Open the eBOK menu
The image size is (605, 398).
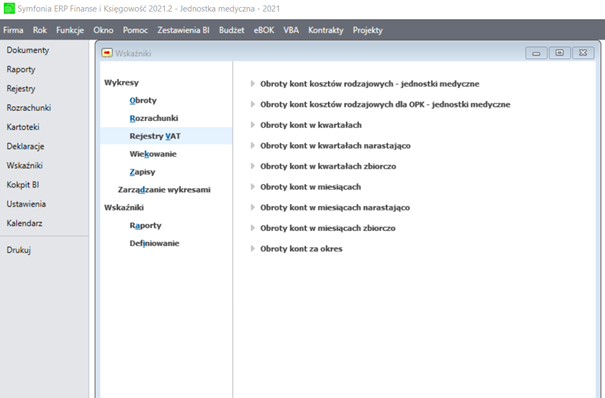[x=264, y=30]
